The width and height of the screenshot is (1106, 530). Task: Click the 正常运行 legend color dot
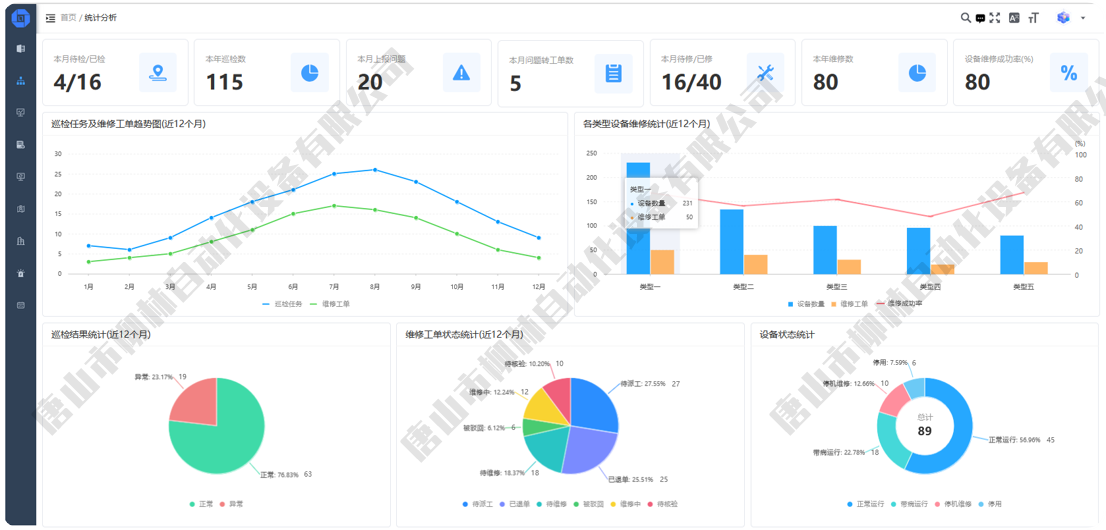(x=851, y=504)
